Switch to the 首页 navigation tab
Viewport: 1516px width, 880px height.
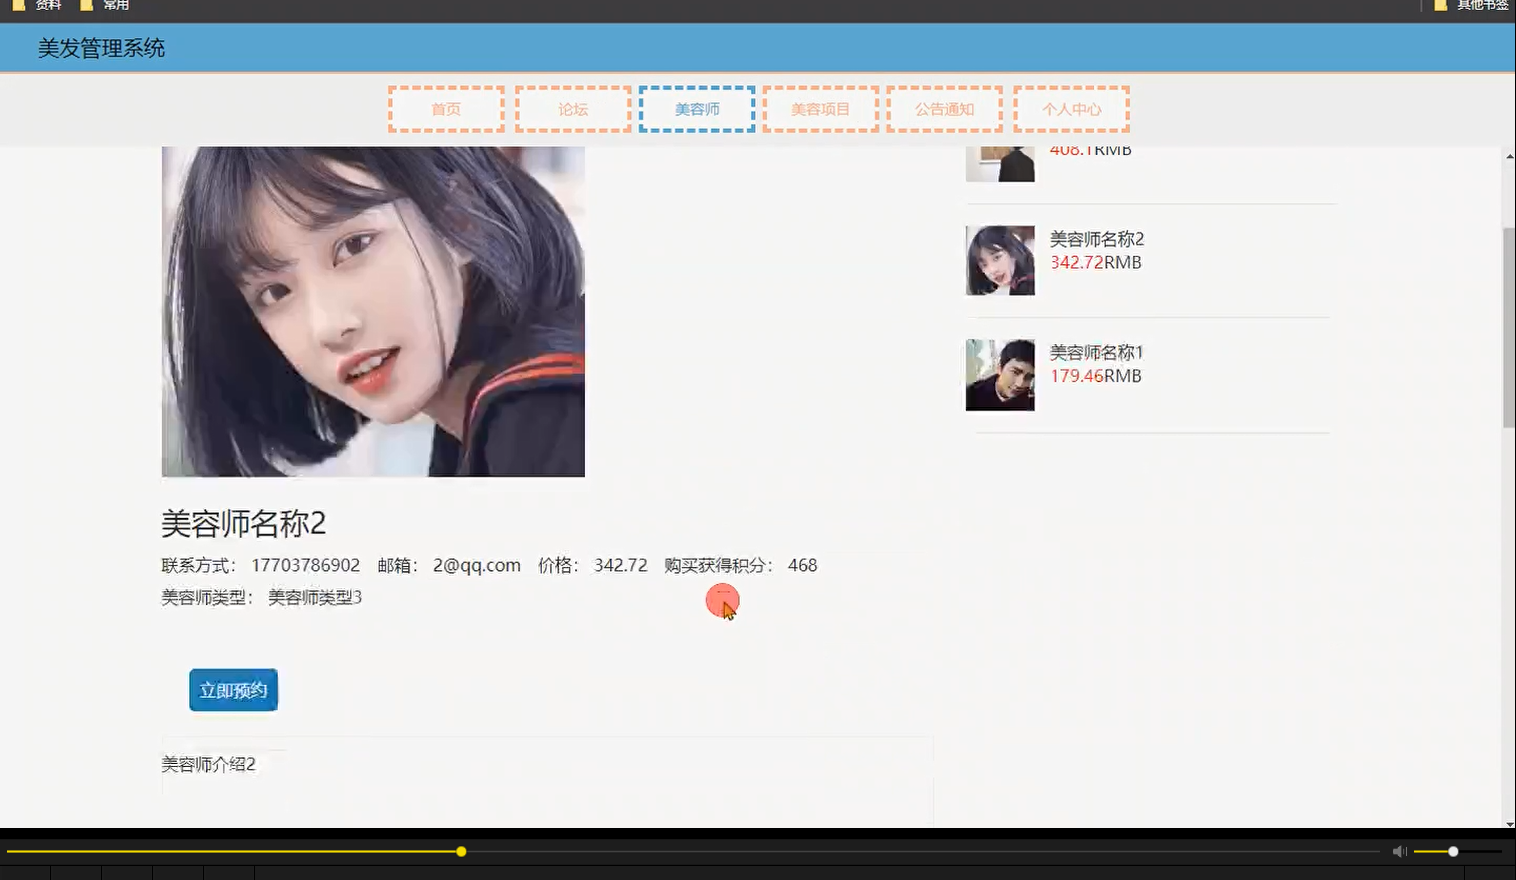445,109
